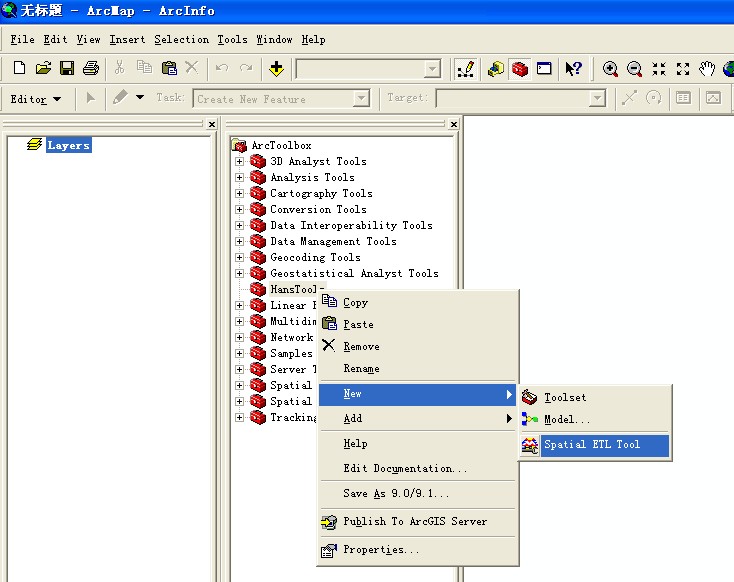Print the map using printer icon
The height and width of the screenshot is (582, 734).
91,68
